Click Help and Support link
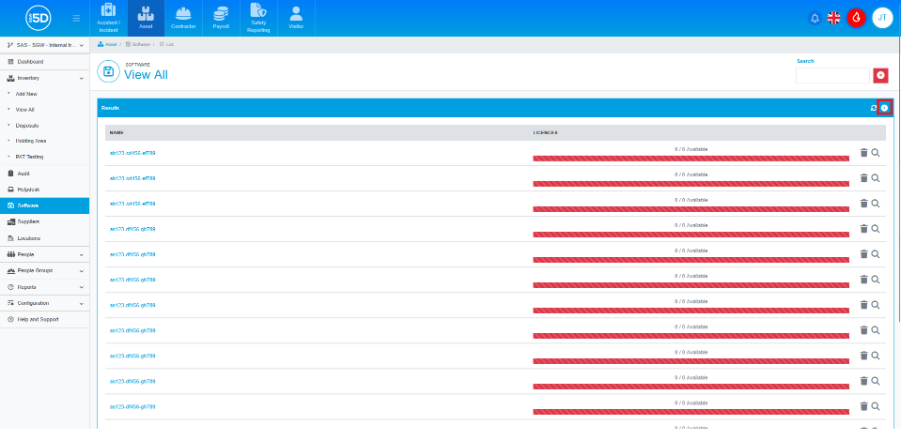This screenshot has width=901, height=429. tap(36, 319)
